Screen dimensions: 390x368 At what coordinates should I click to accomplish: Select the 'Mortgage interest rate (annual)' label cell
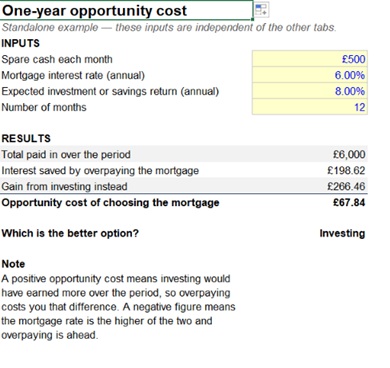click(x=73, y=75)
